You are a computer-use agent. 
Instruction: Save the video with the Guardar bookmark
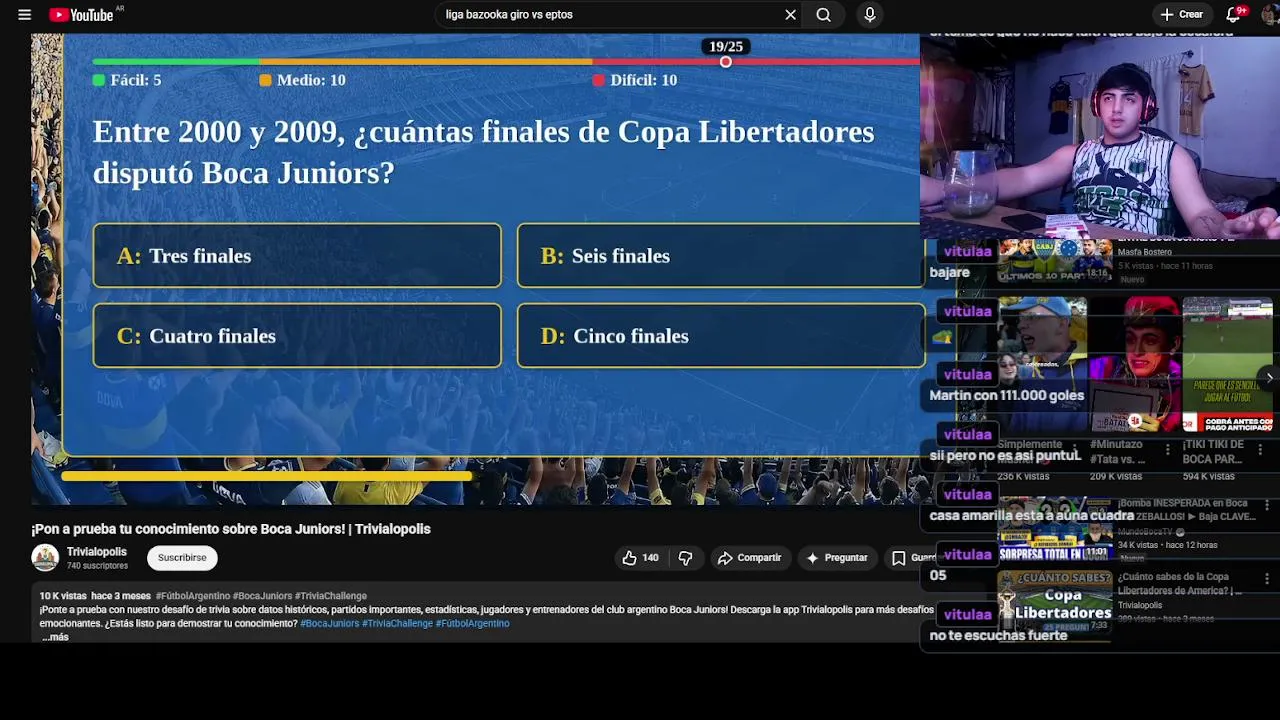click(x=908, y=558)
